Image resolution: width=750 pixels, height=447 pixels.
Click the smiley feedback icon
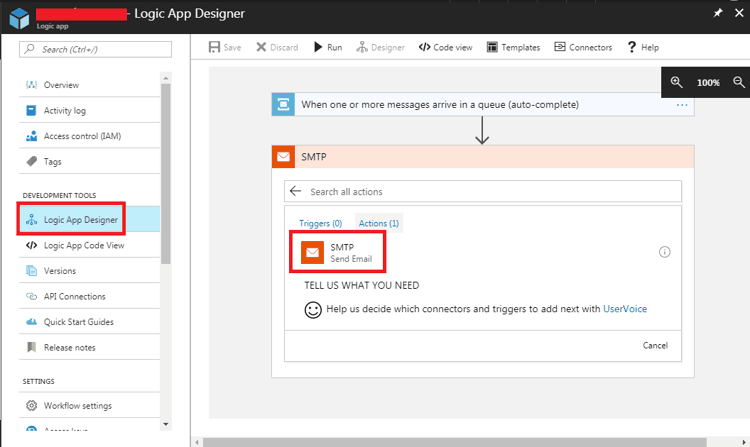pos(313,310)
